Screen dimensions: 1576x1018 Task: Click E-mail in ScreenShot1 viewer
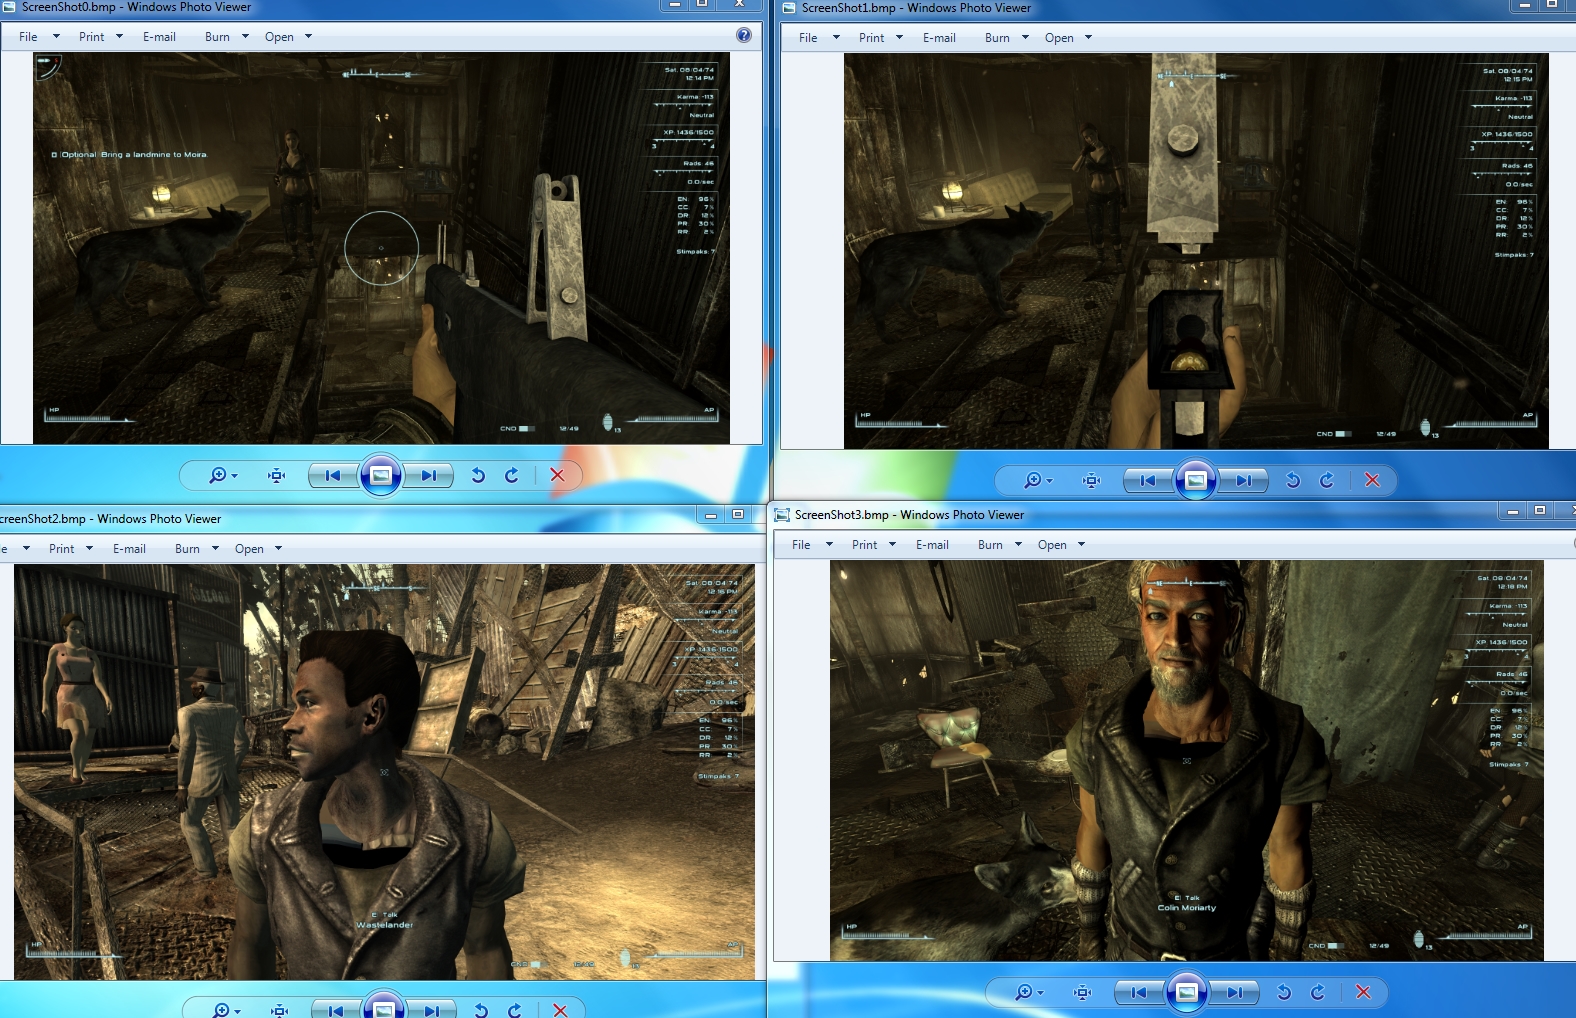939,38
